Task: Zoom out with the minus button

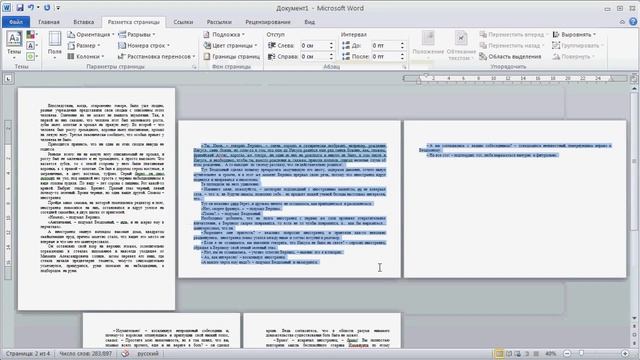Action: point(567,353)
